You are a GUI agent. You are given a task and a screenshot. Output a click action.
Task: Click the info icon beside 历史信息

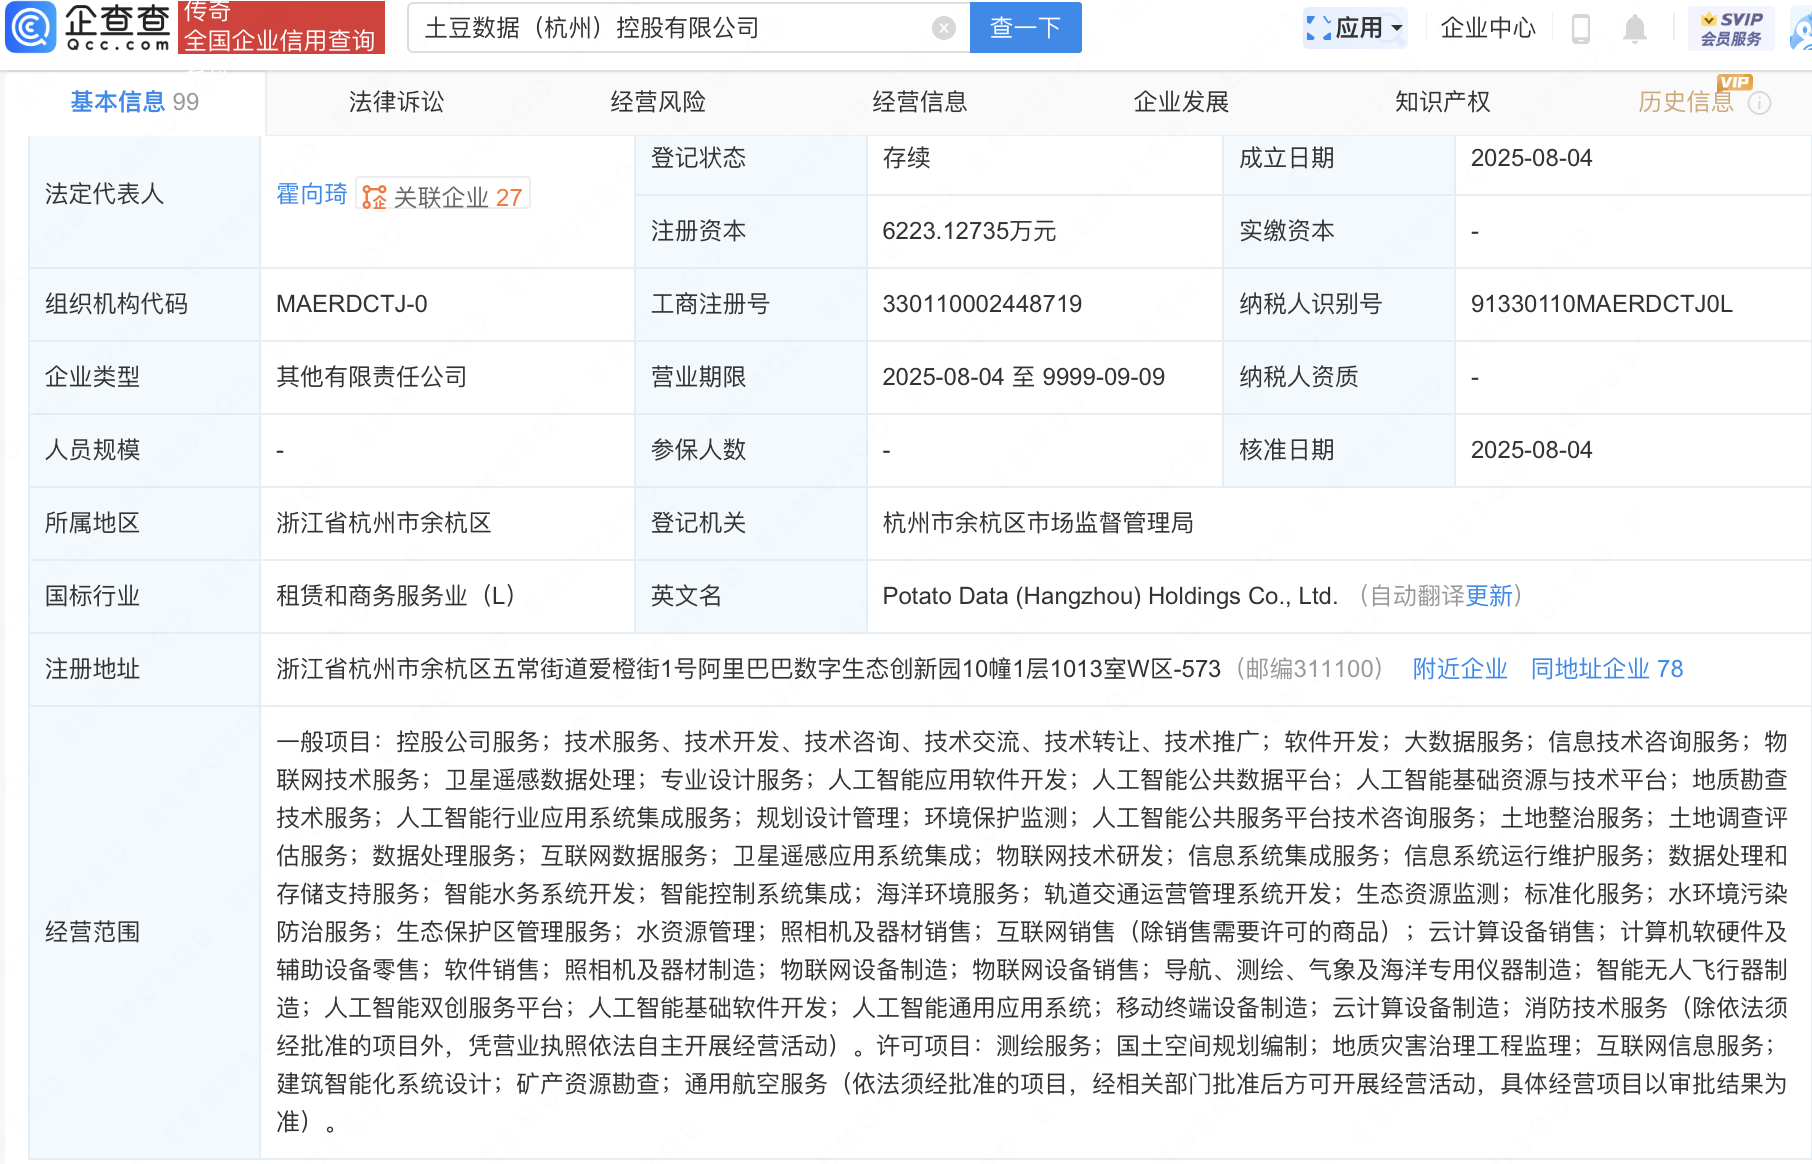coord(1759,103)
